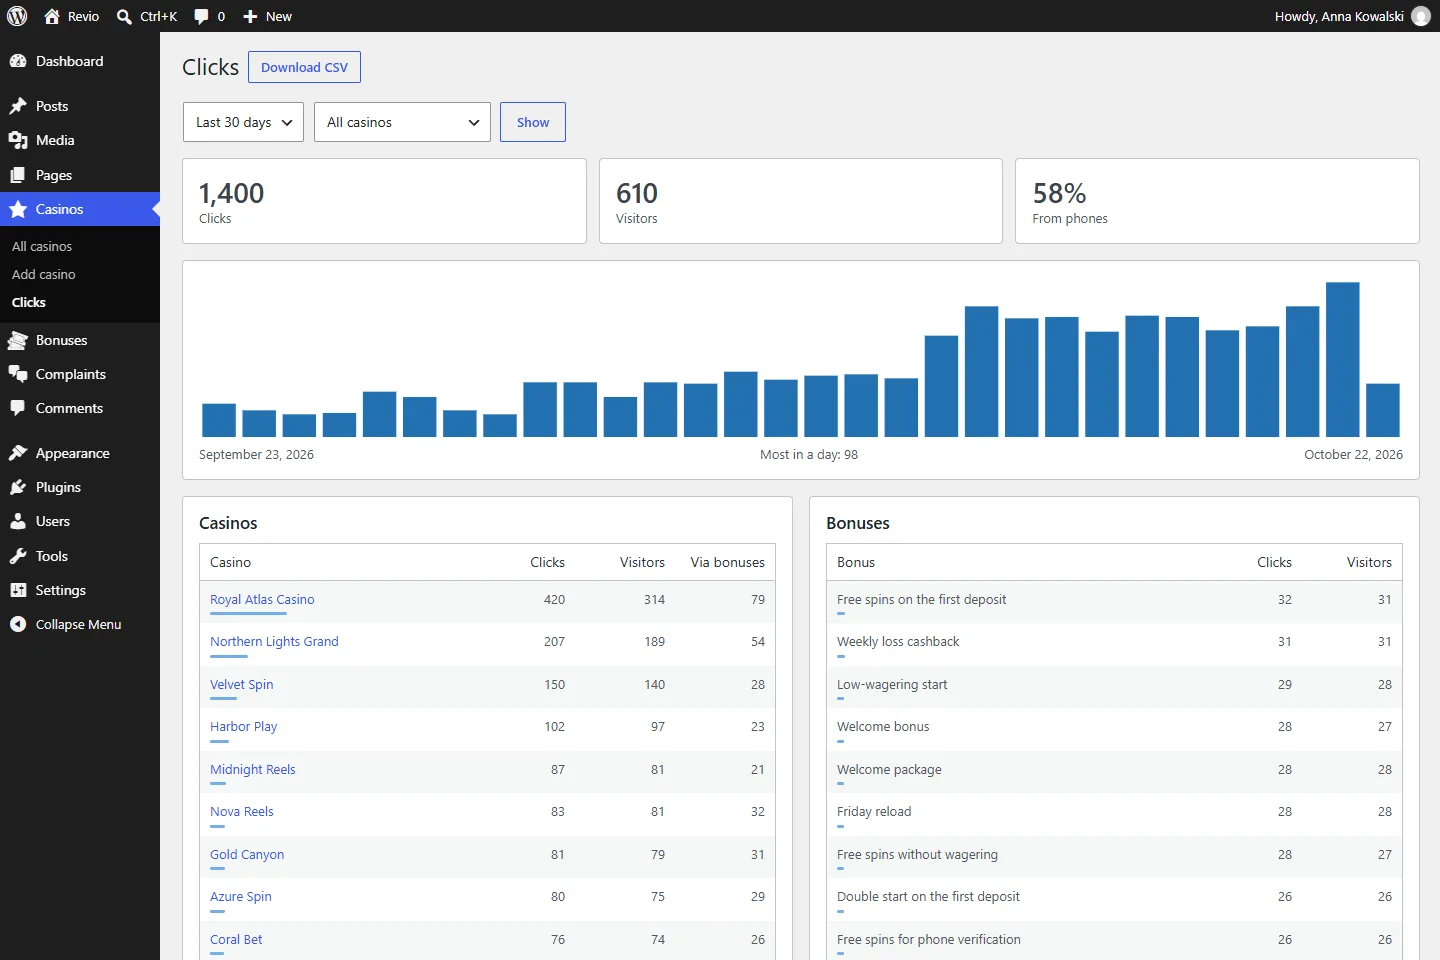Click the Casinos star icon
This screenshot has height=960, width=1440.
(x=18, y=209)
